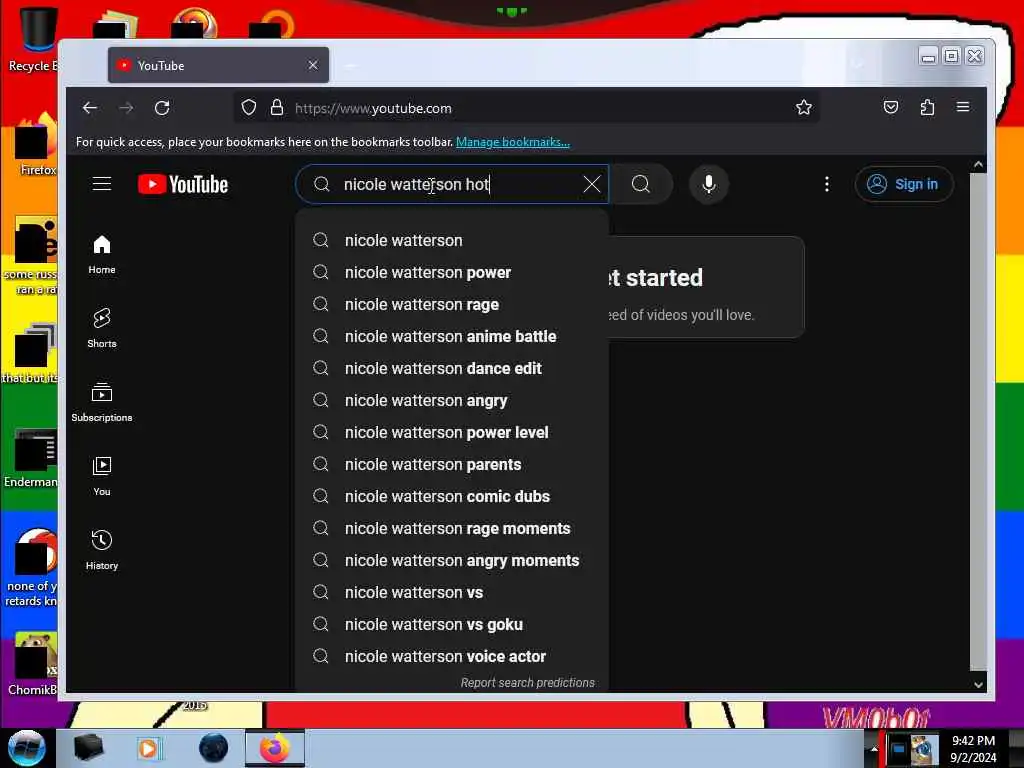
Task: Open History in YouTube sidebar
Action: [x=102, y=551]
